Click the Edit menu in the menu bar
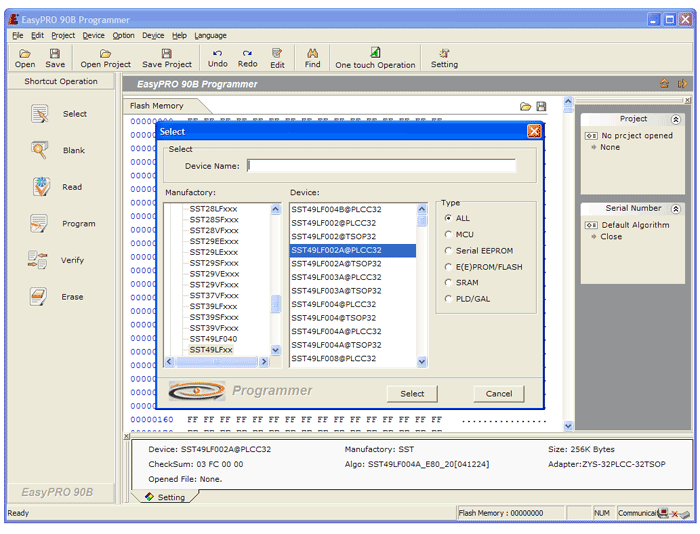Image resolution: width=700 pixels, height=534 pixels. click(x=38, y=35)
